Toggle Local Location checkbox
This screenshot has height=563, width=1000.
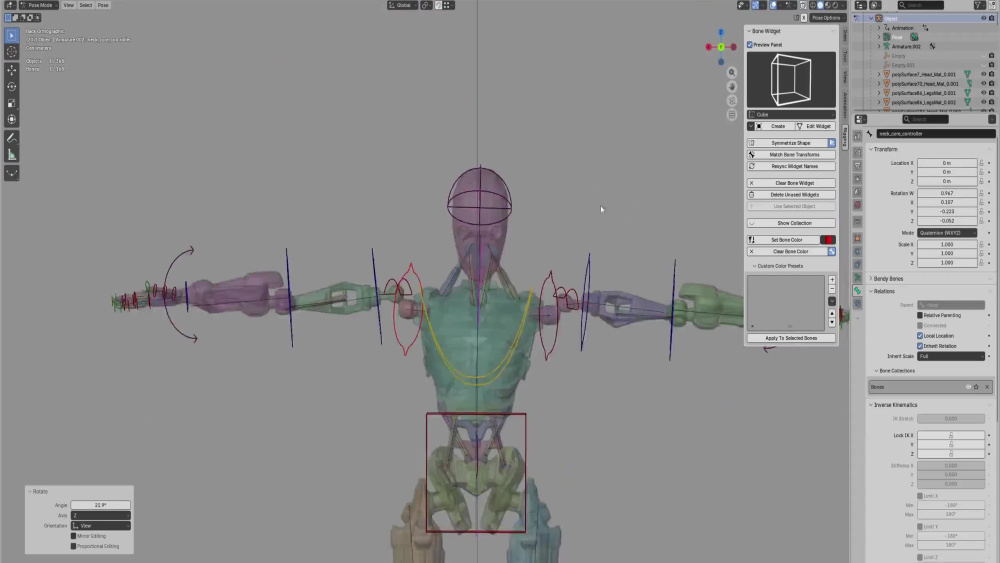point(920,335)
